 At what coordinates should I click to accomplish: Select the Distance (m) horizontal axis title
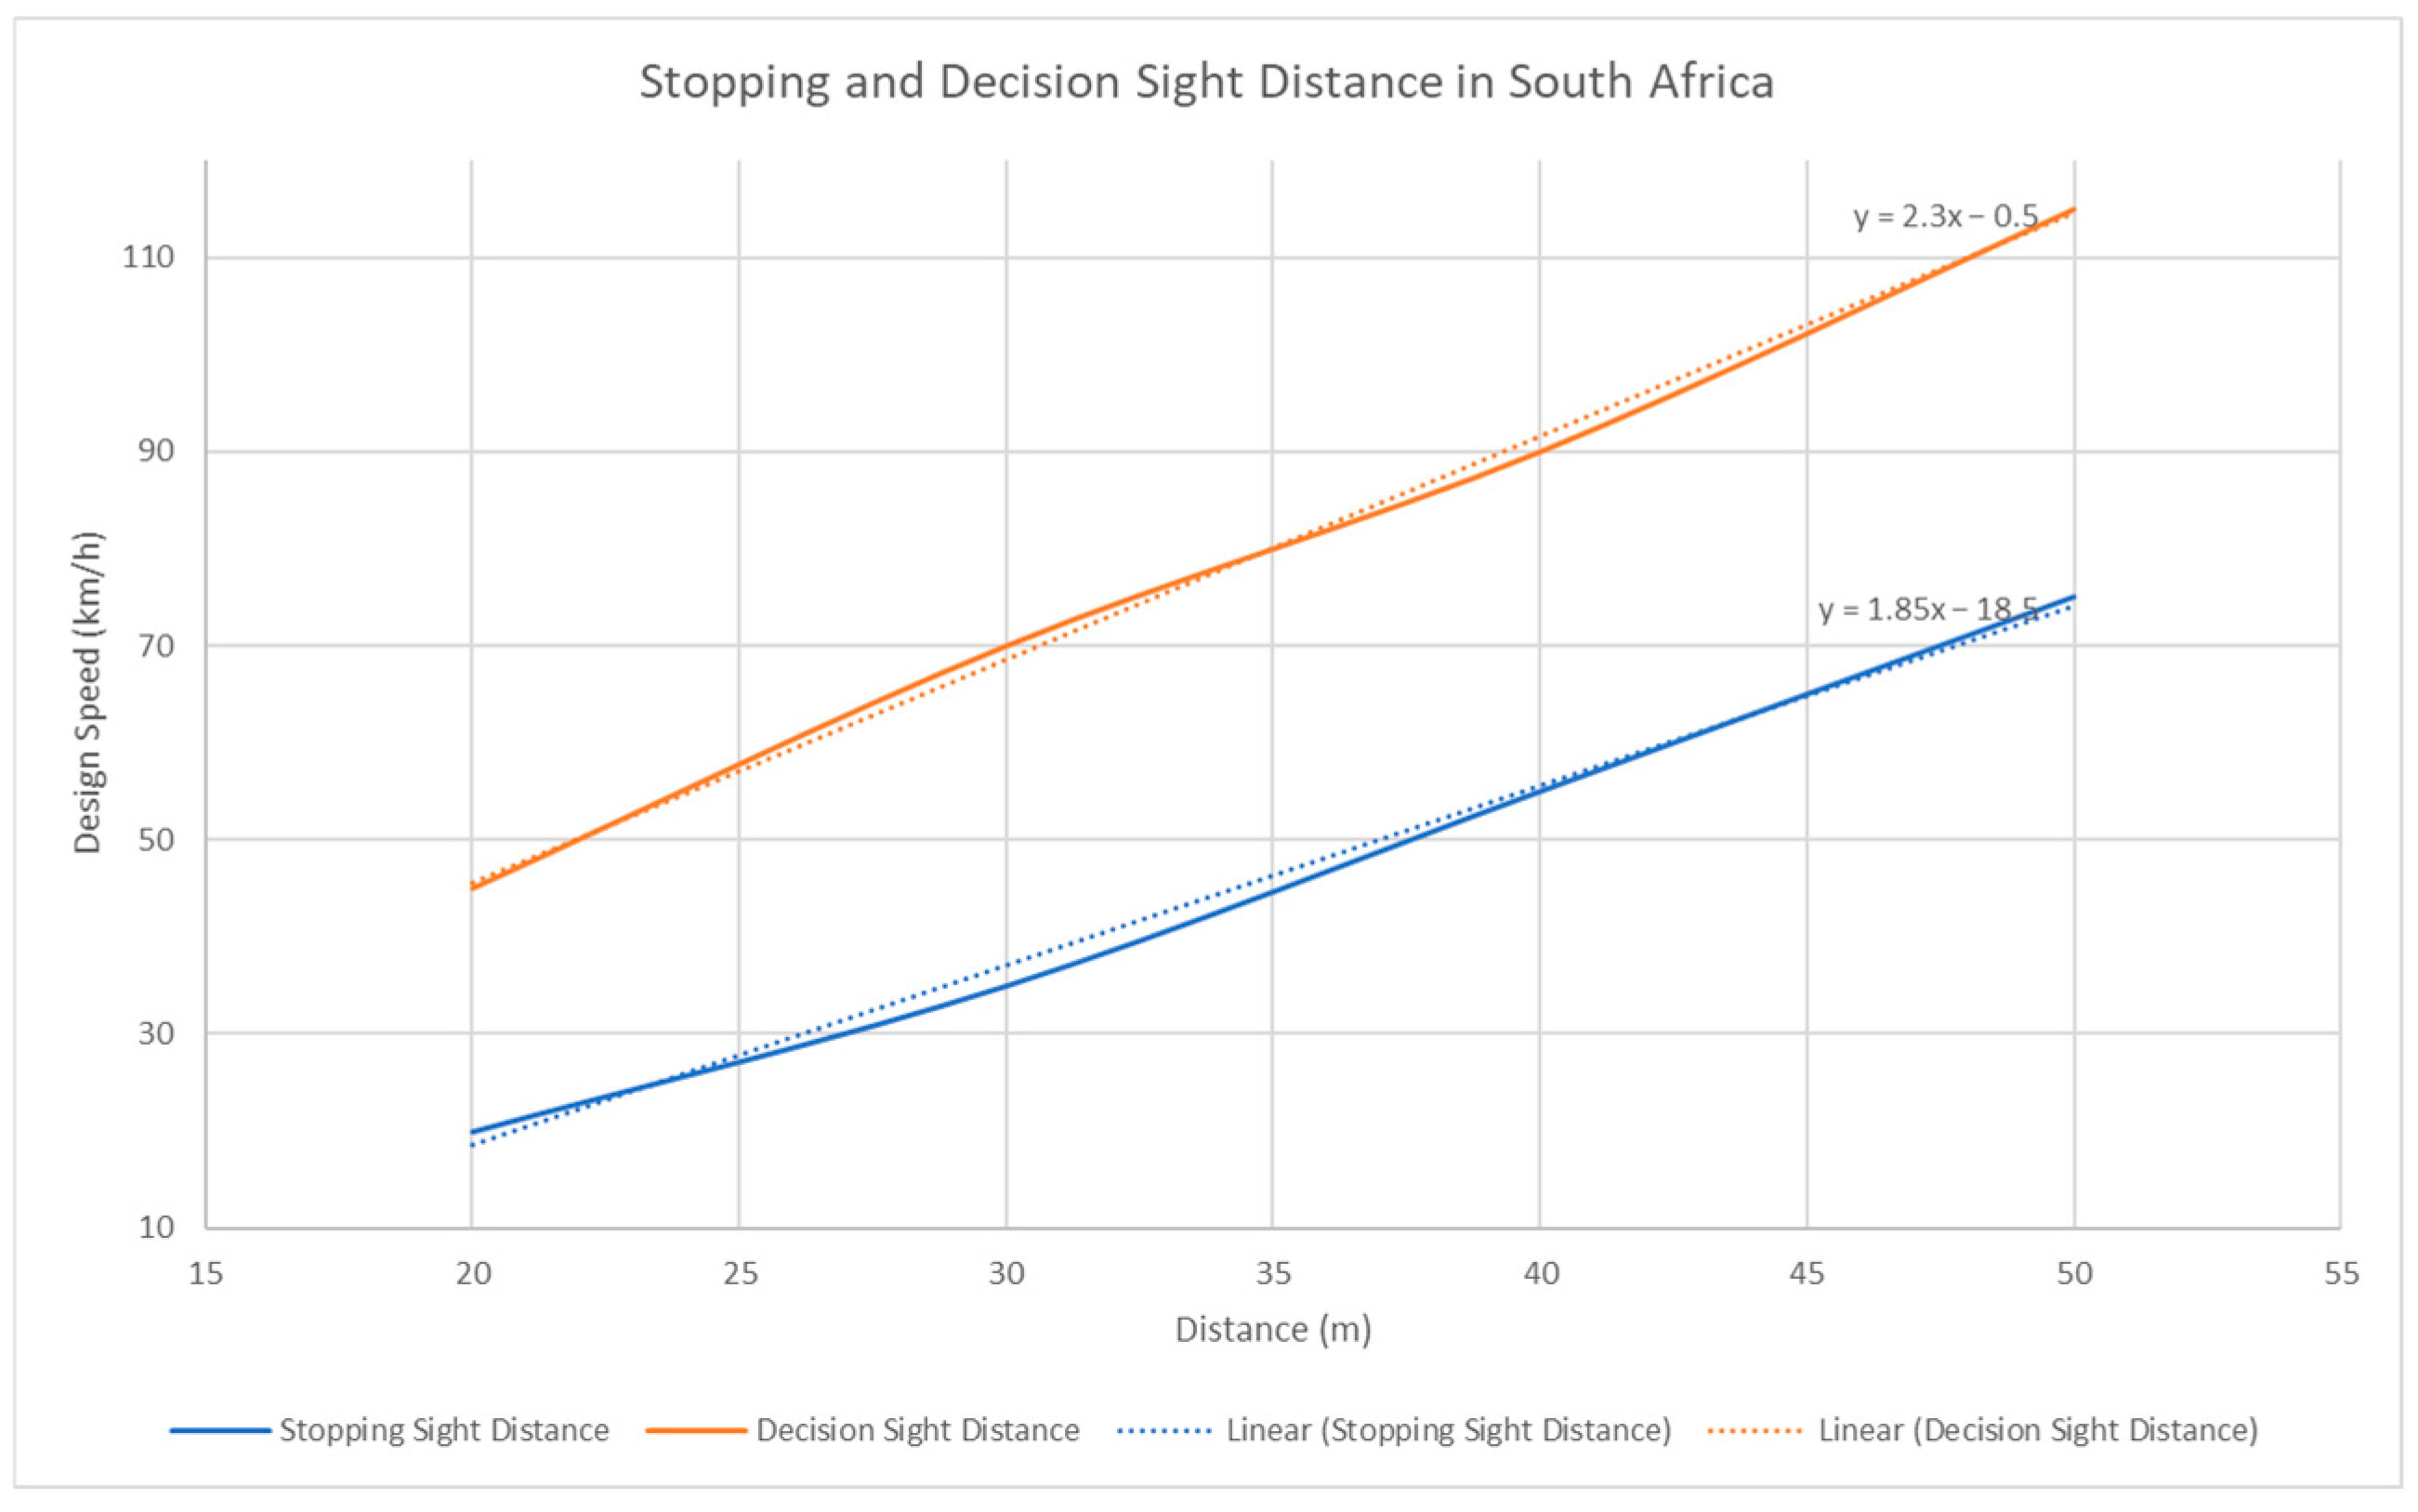point(1272,1329)
